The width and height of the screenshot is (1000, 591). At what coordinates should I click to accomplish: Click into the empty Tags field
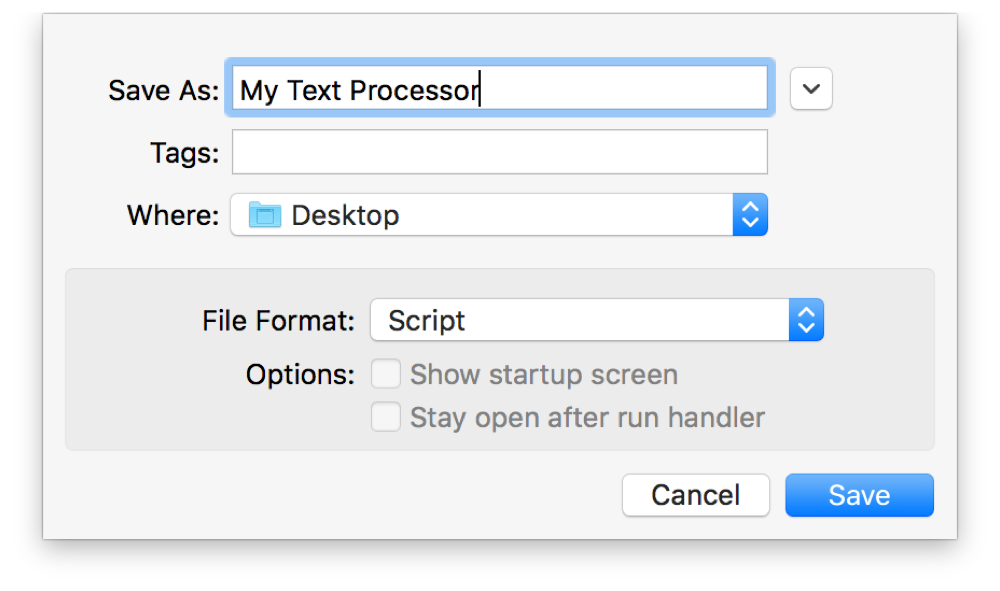tap(499, 152)
